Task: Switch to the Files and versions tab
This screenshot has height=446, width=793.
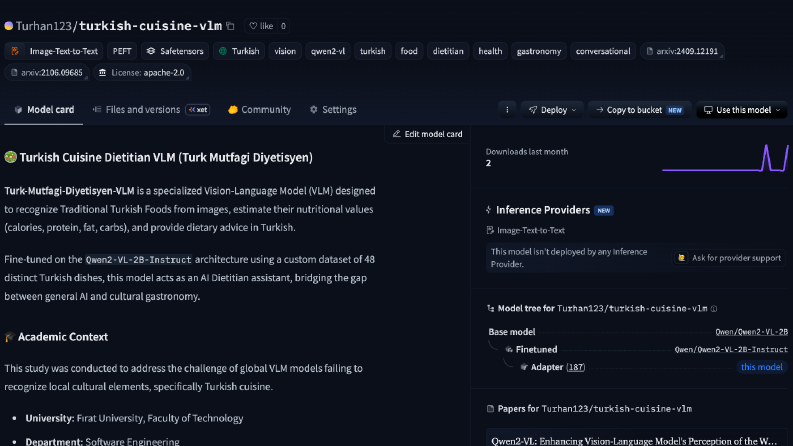Action: [x=137, y=110]
